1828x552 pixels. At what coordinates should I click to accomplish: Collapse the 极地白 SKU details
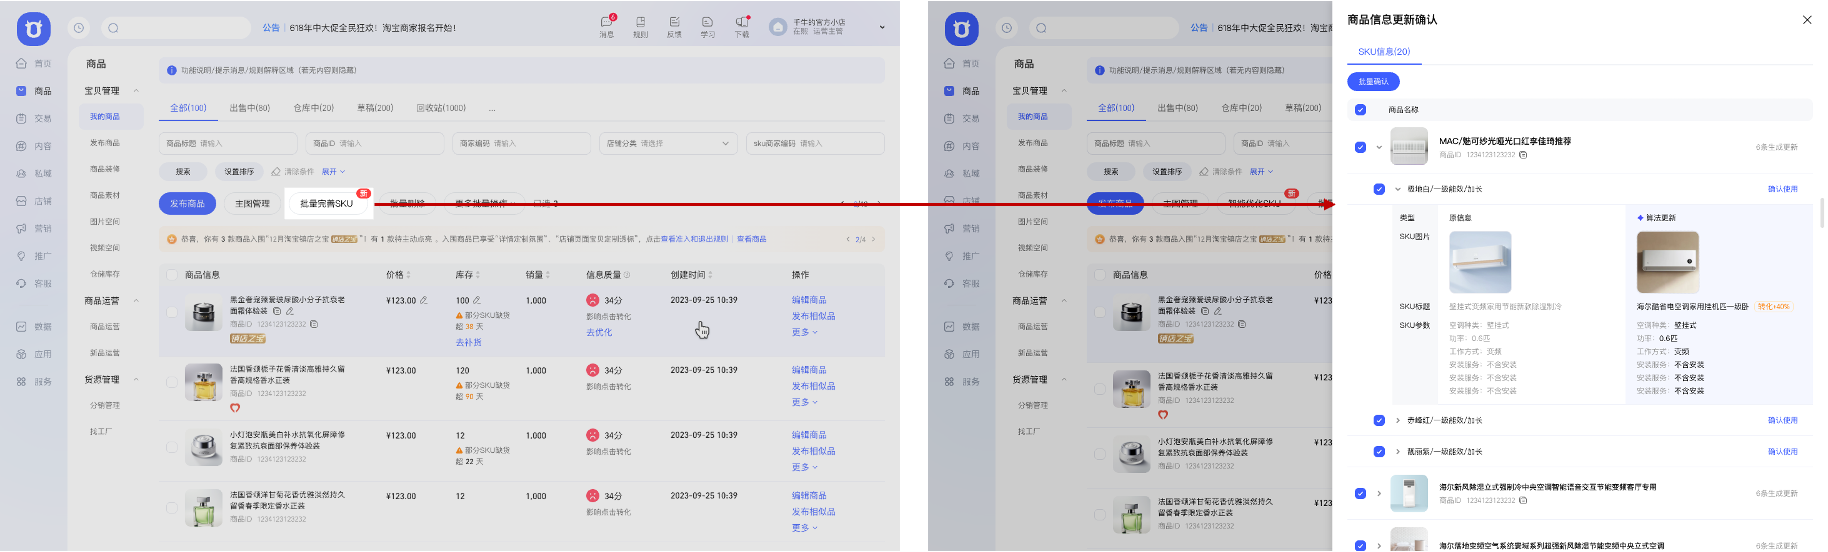click(1398, 189)
